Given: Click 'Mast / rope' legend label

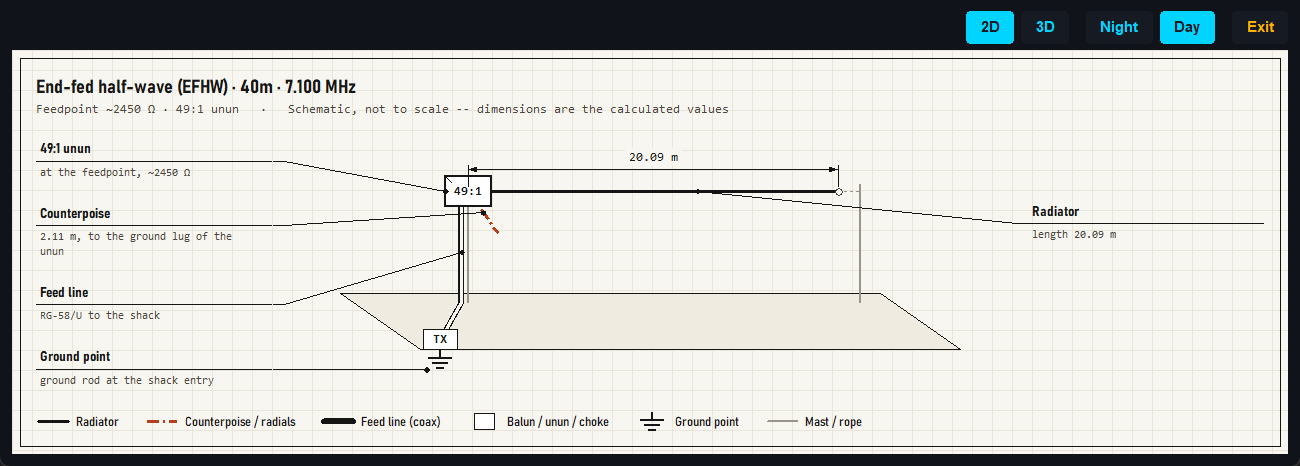Looking at the screenshot, I should [833, 422].
